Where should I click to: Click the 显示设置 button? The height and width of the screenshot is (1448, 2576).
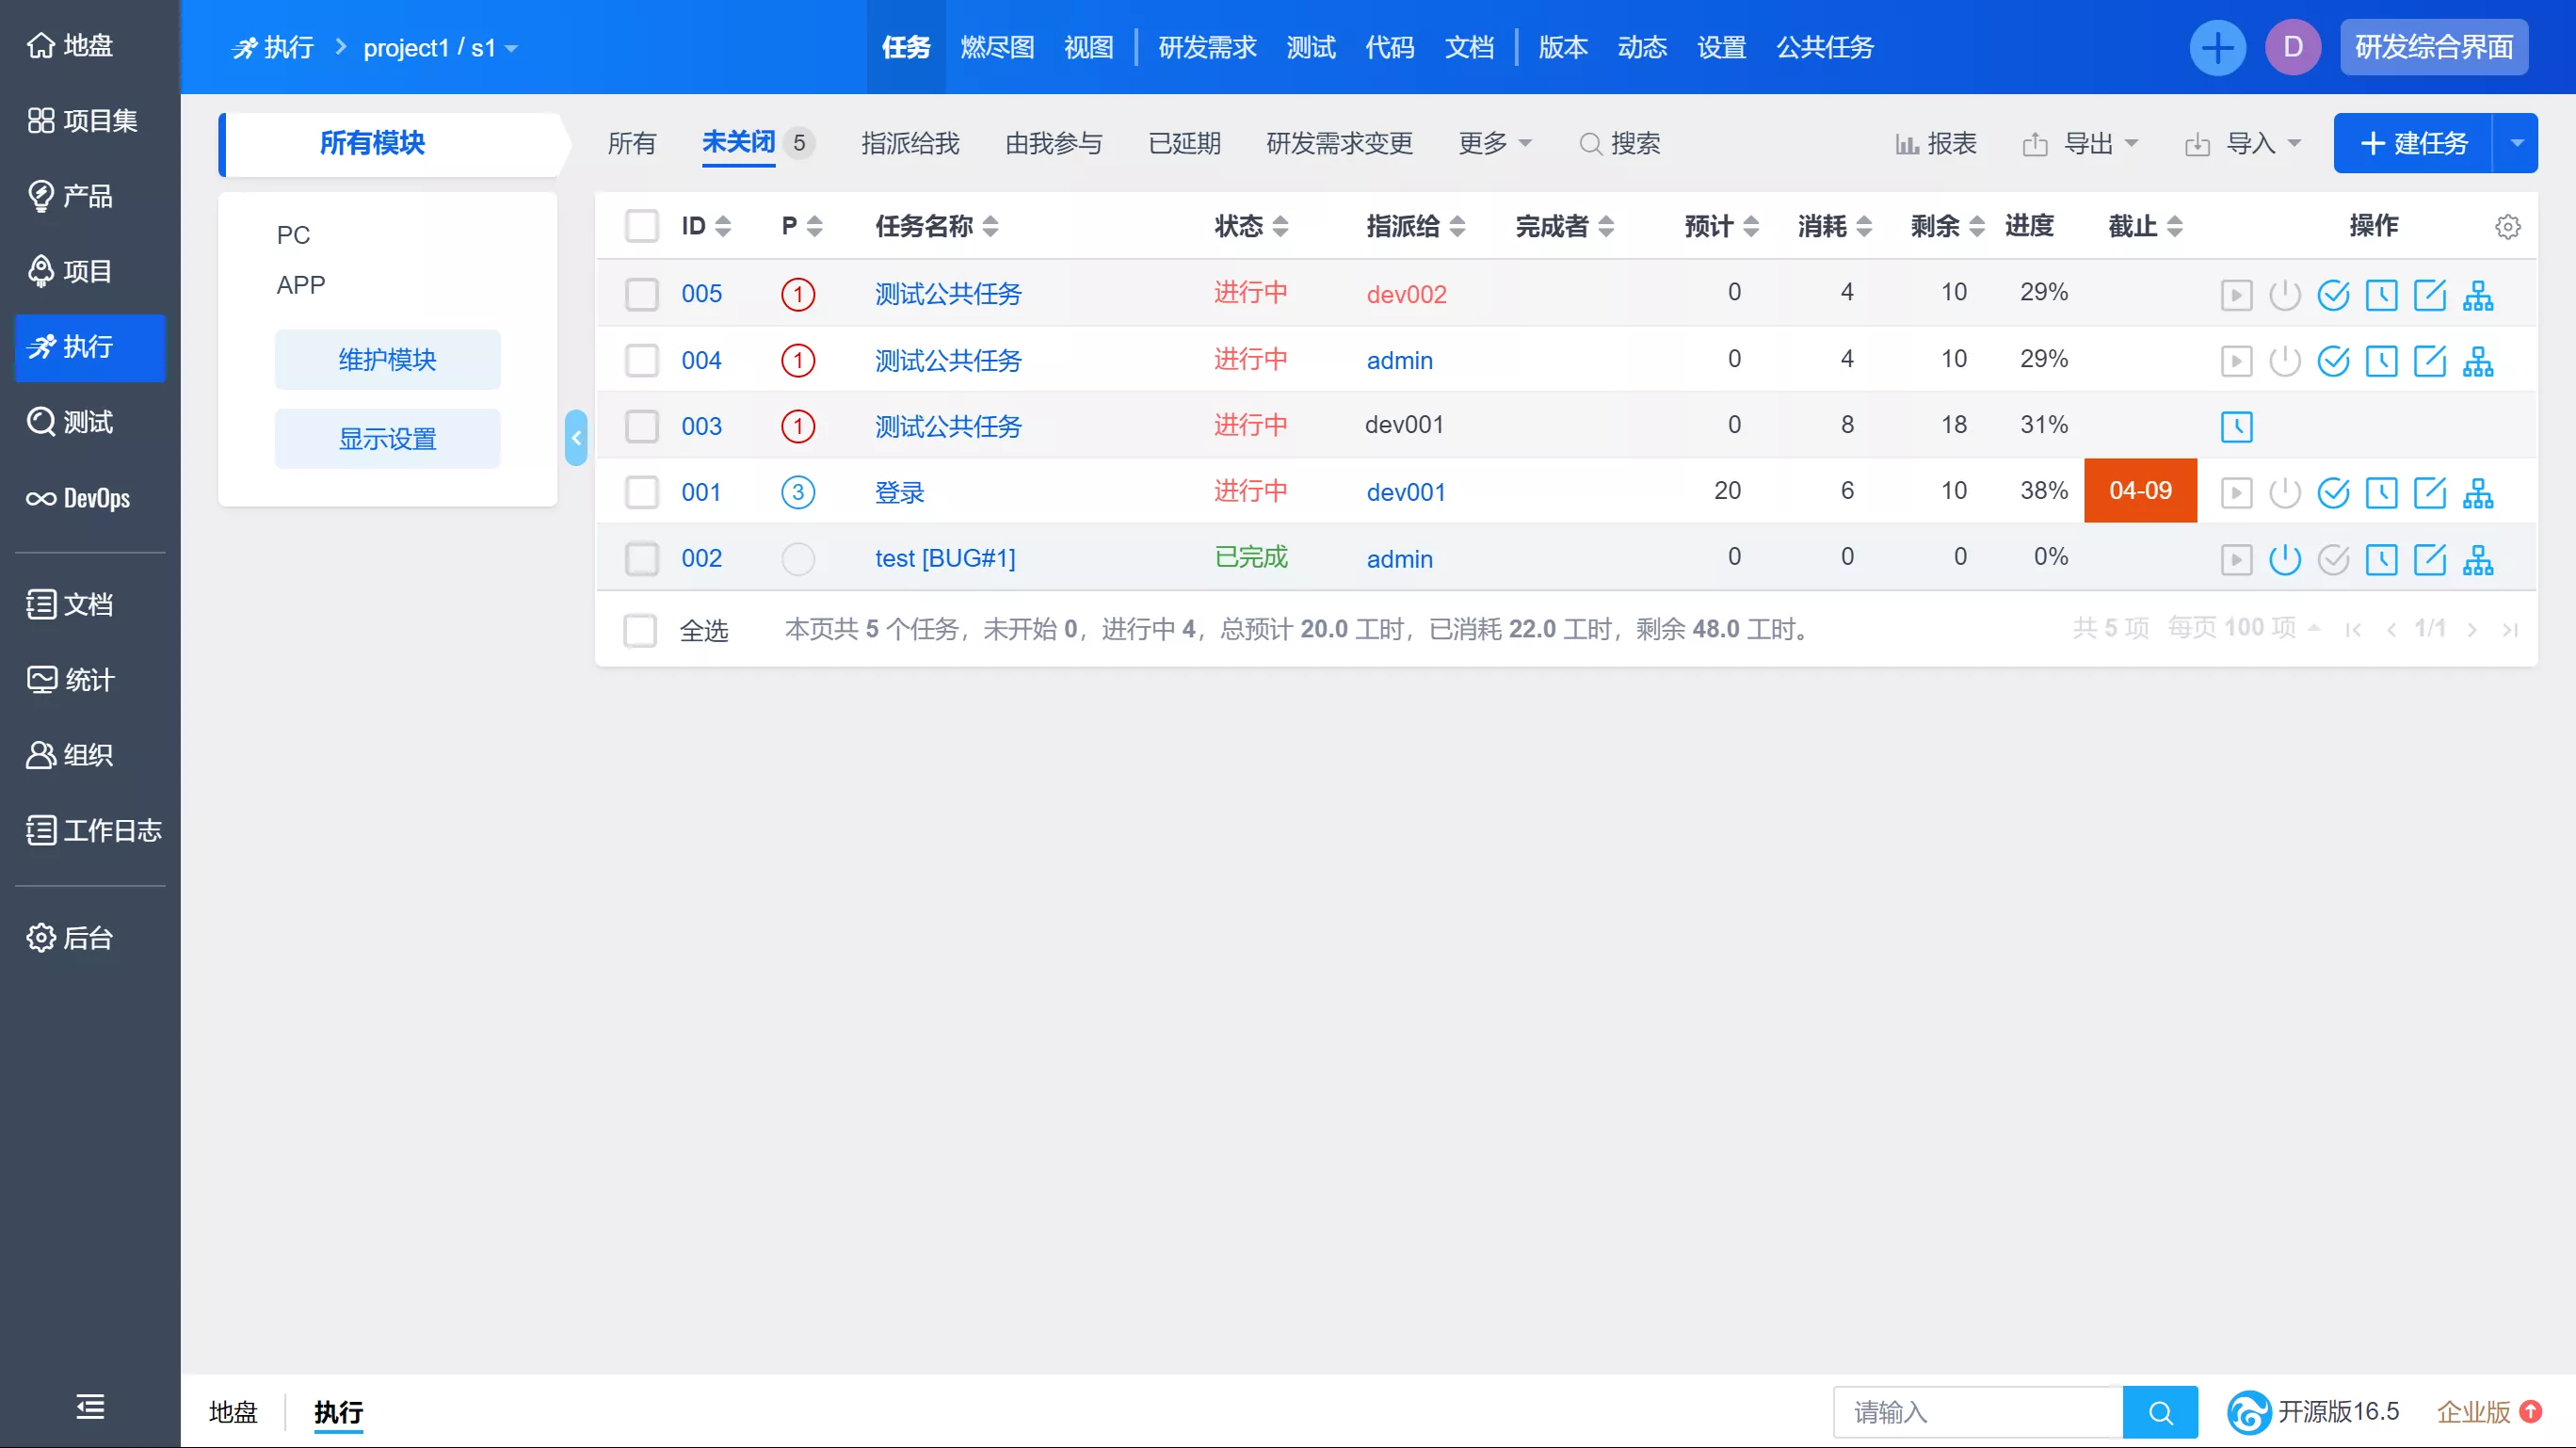[x=387, y=438]
